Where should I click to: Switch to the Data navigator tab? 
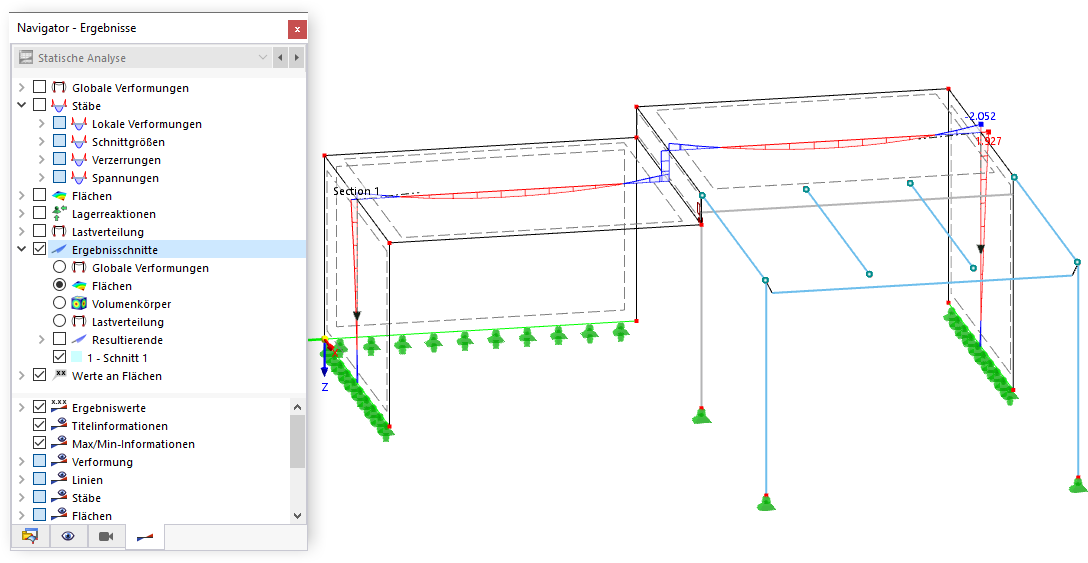pyautogui.click(x=30, y=537)
